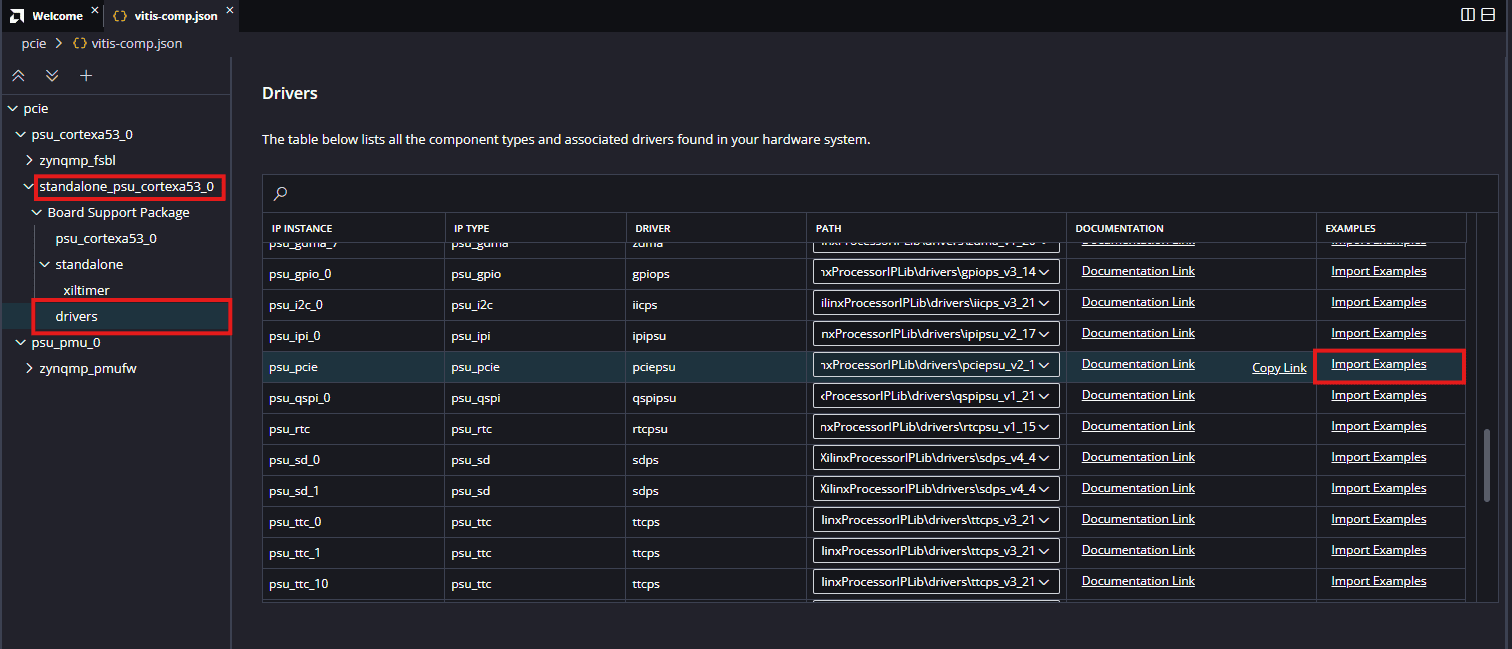Switch to the Welcome tab
The width and height of the screenshot is (1512, 649).
pos(56,16)
